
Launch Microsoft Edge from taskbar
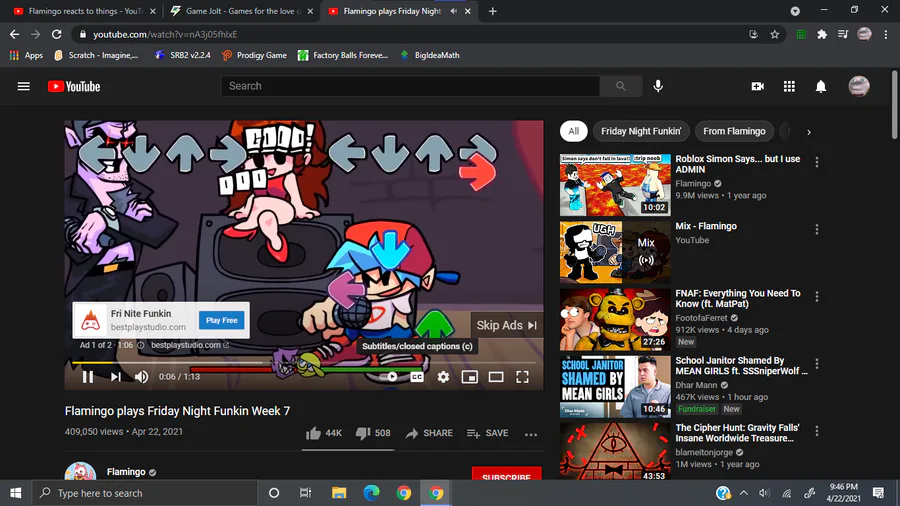click(371, 493)
